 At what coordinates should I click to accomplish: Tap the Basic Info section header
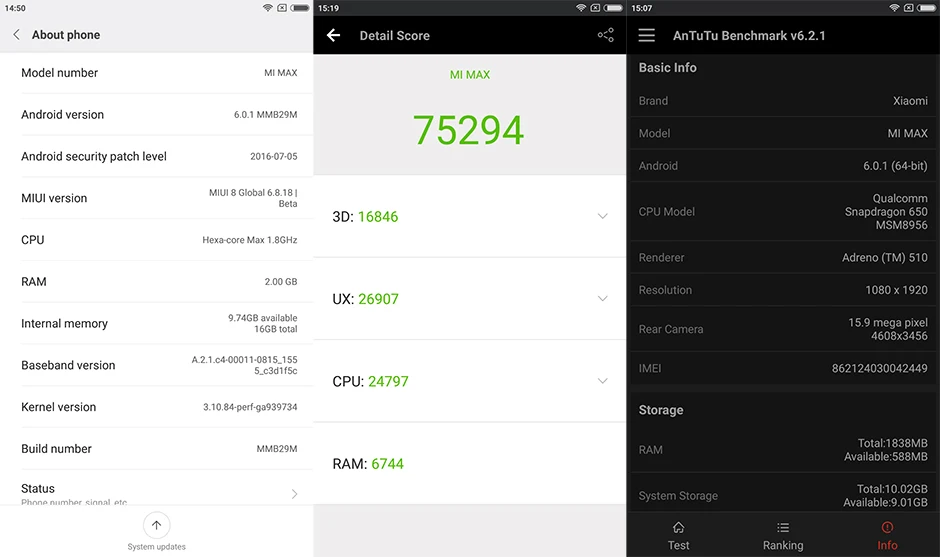coord(667,68)
